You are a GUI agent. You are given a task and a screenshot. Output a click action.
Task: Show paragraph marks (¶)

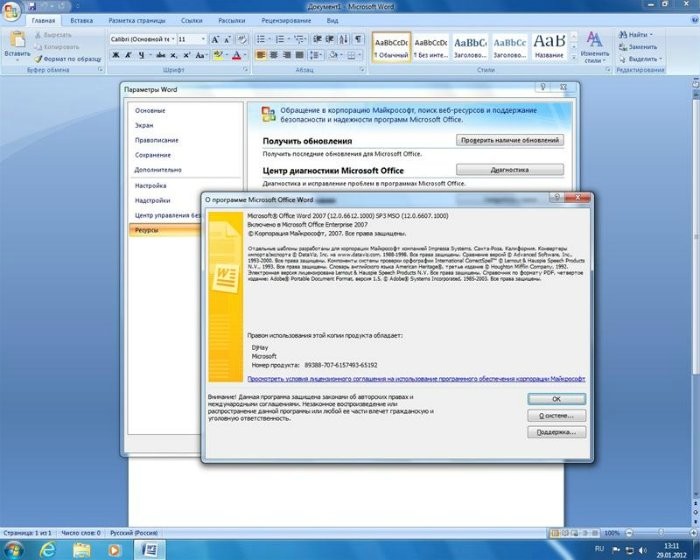pos(358,40)
